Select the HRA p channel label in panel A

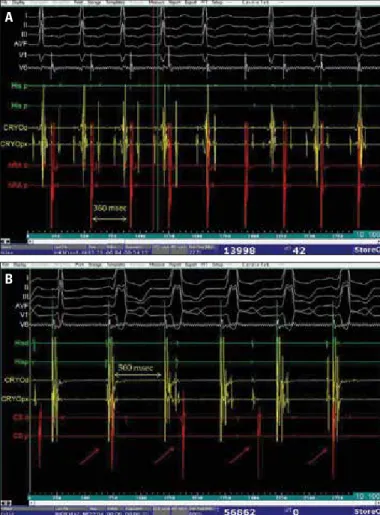pyautogui.click(x=18, y=186)
